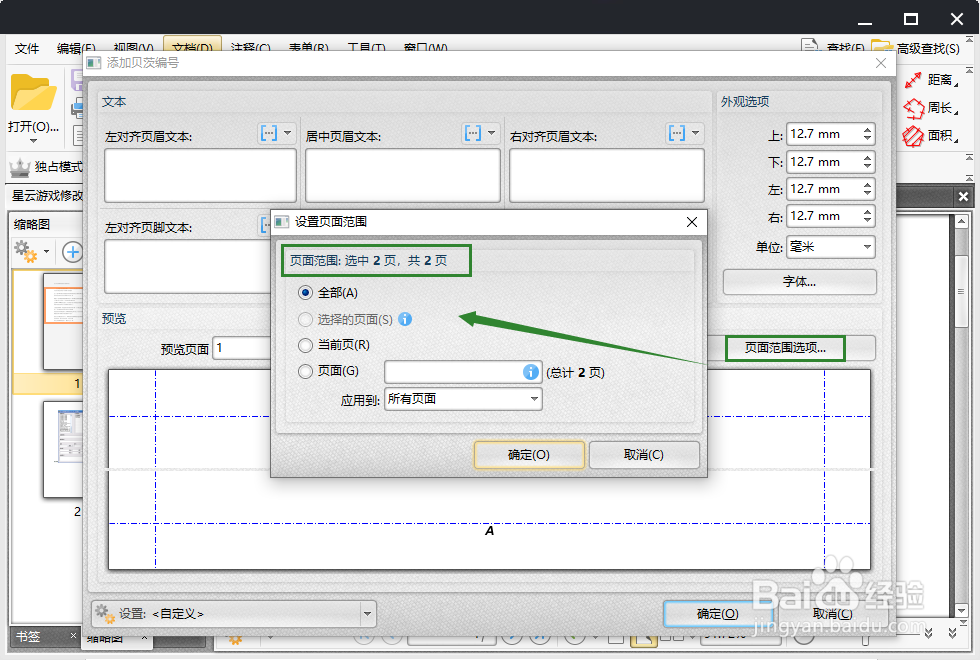Click the zoom-in plus icon in thumbnails panel
980x660 pixels.
click(71, 251)
